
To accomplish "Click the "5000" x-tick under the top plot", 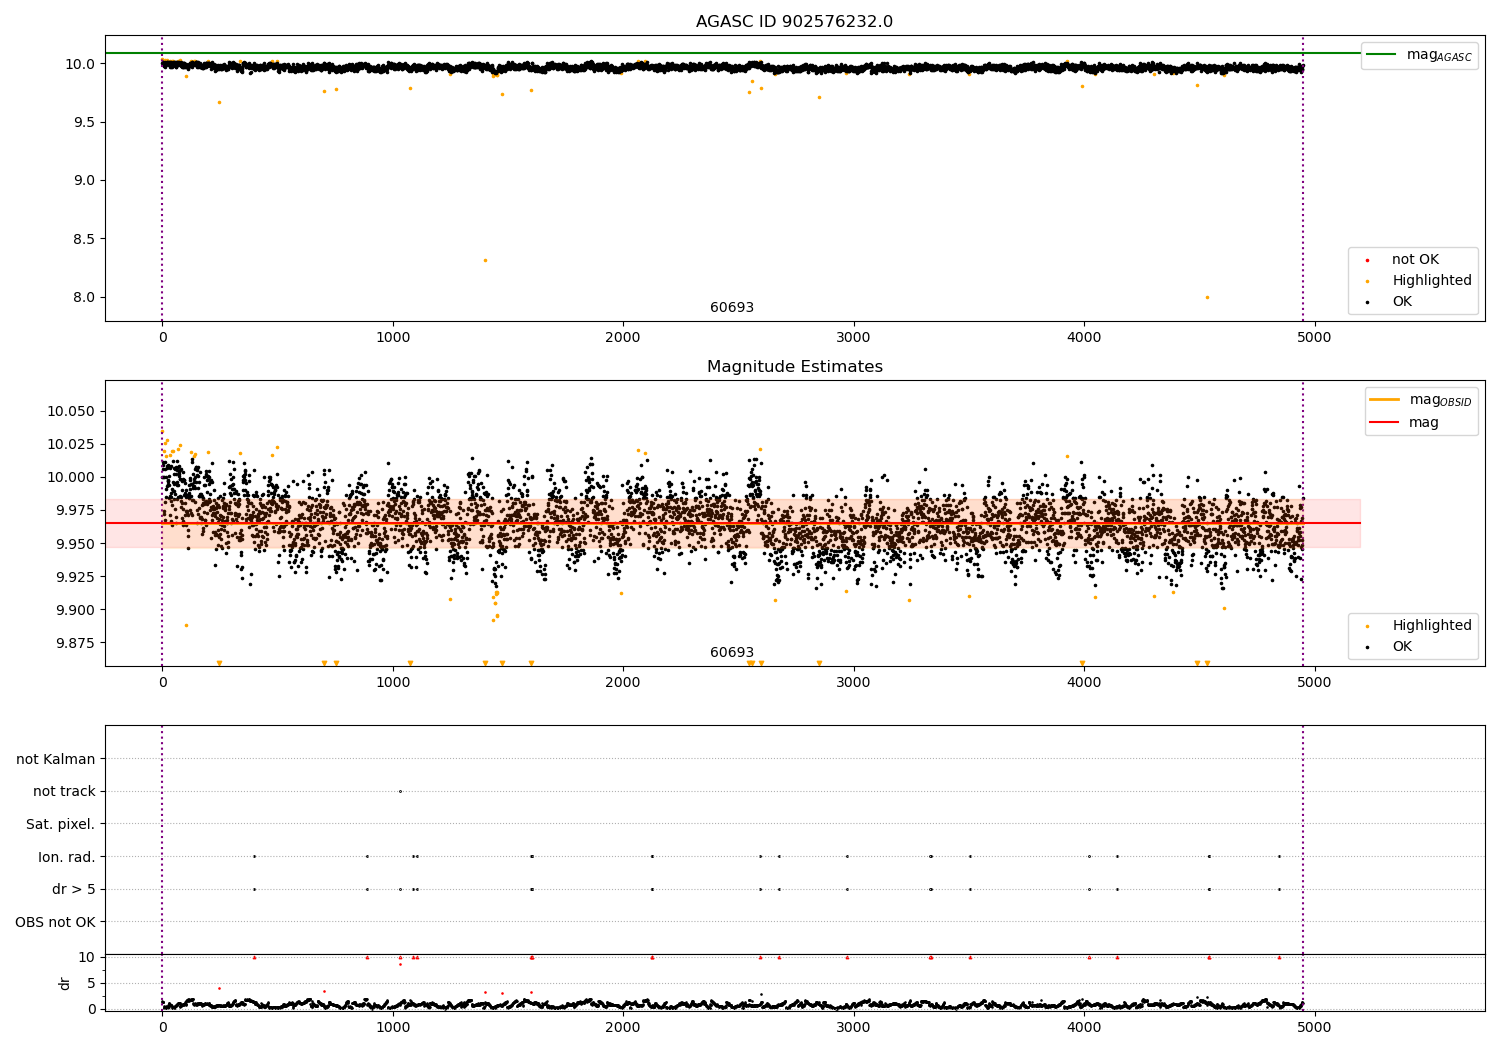I will click(x=1314, y=338).
